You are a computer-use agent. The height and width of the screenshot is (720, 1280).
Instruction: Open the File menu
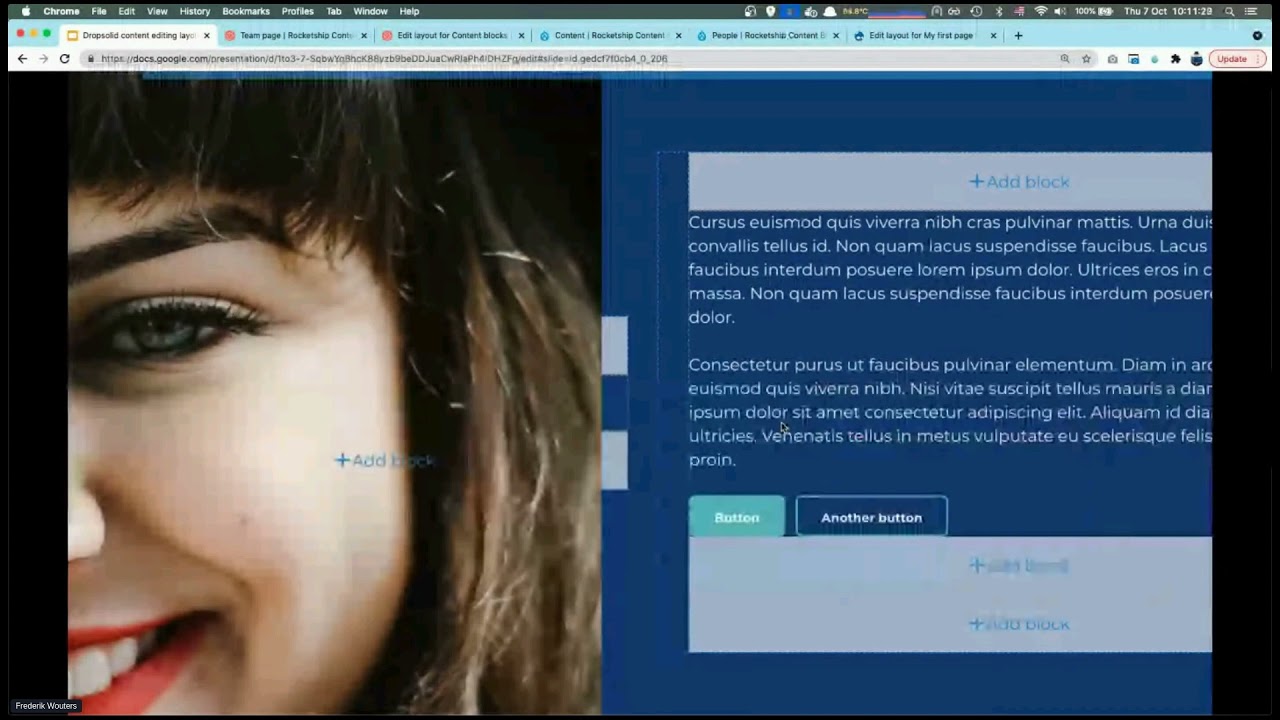(x=99, y=11)
